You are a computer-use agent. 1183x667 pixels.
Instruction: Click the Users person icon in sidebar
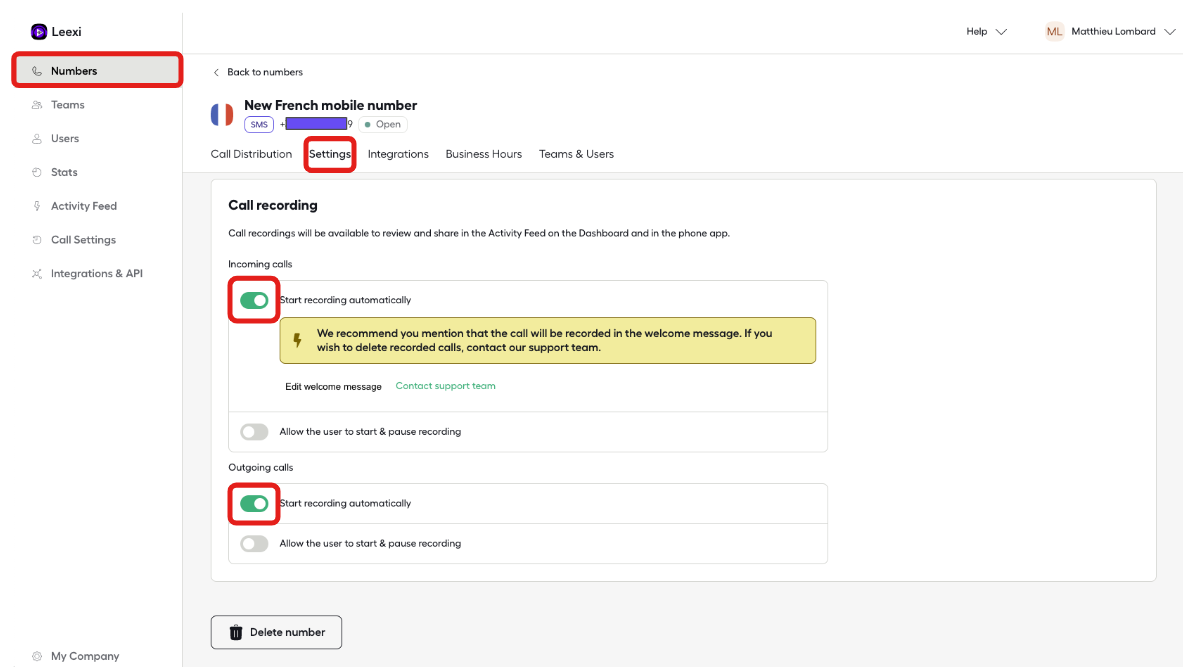point(36,139)
